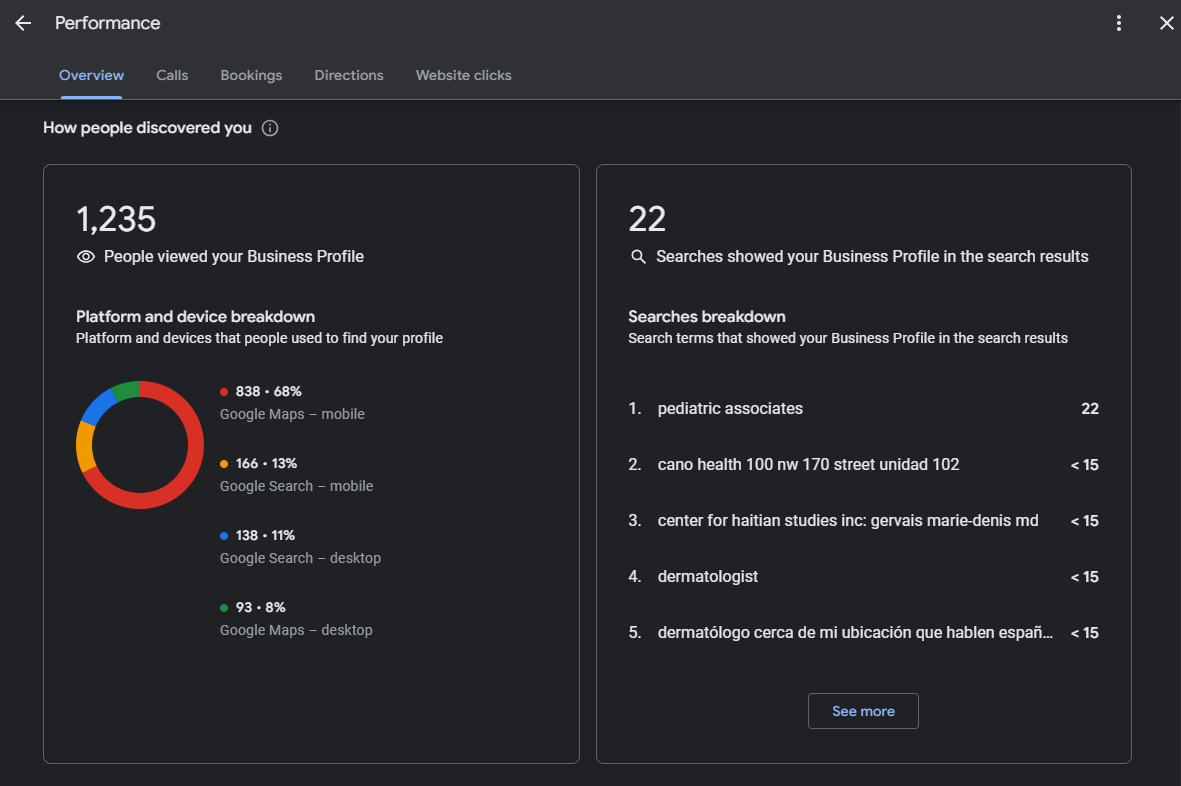Click the green Google Maps desktop legend dot

coord(224,608)
